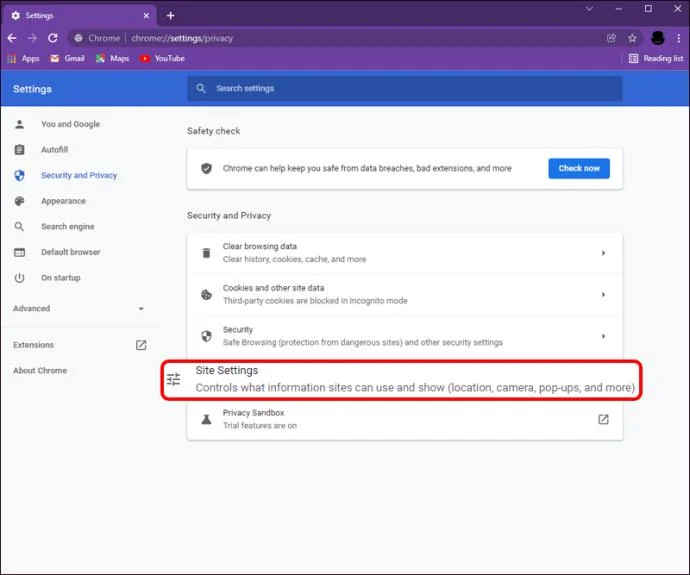This screenshot has width=690, height=575.
Task: Click the cookie icon
Action: pos(206,294)
